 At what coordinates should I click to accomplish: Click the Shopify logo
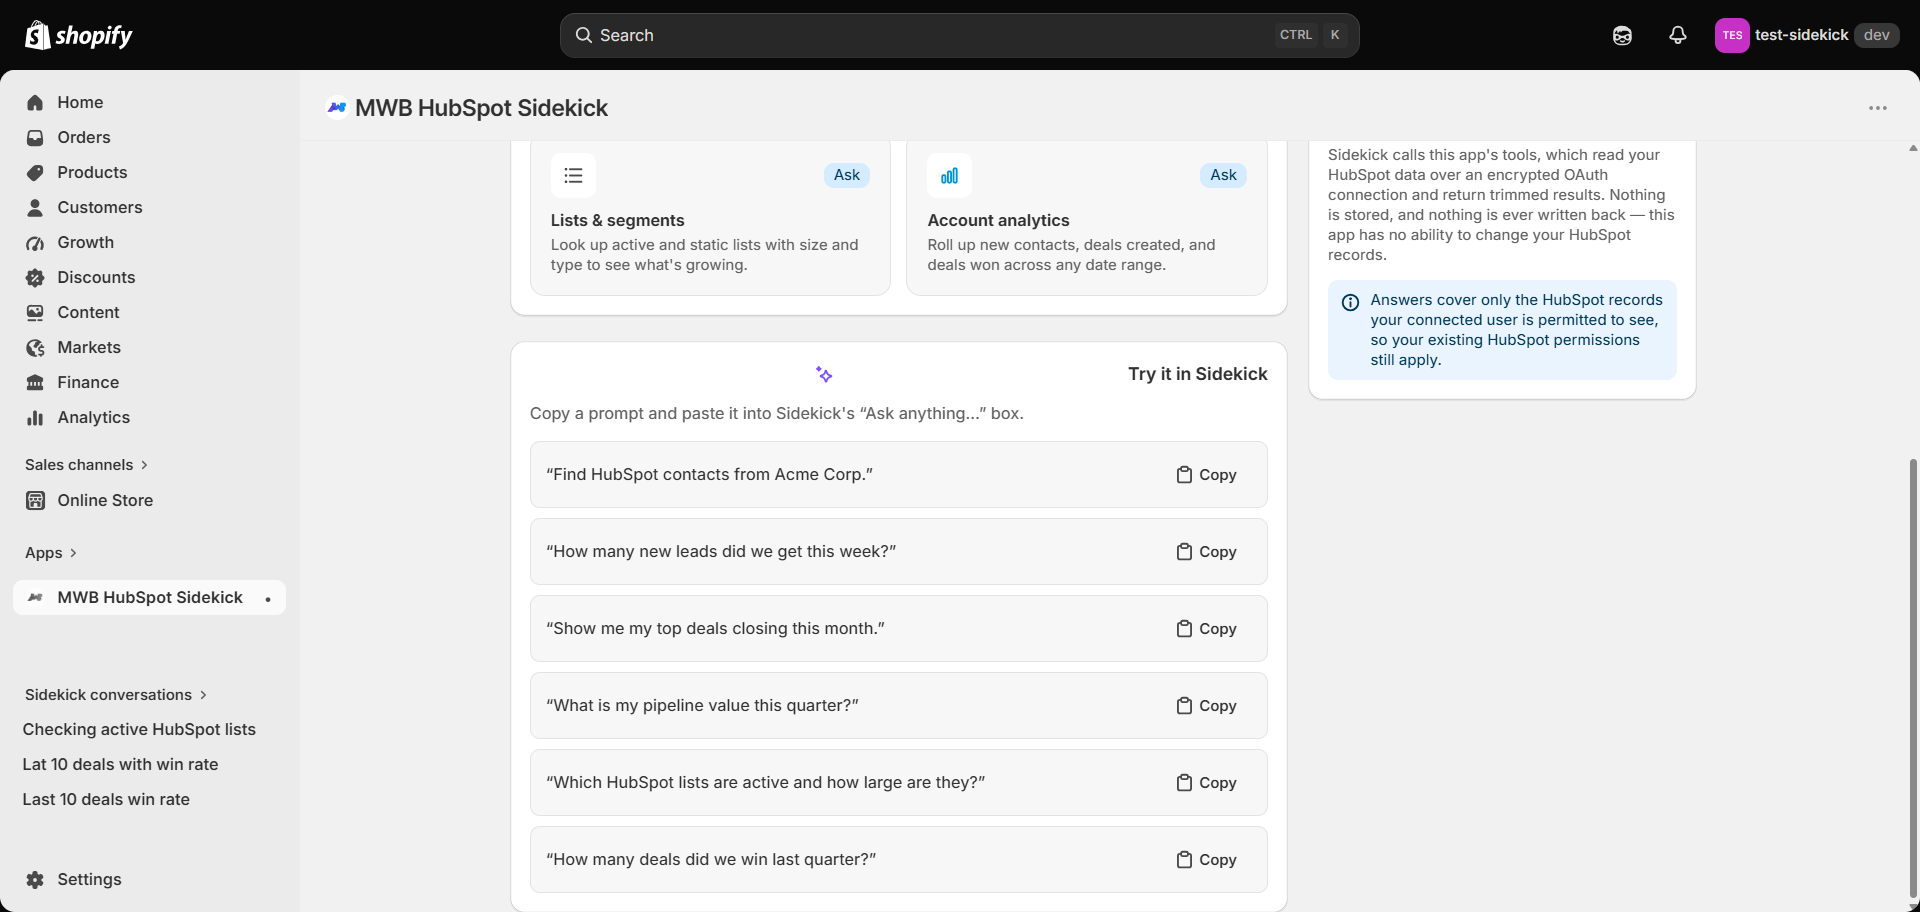tap(78, 35)
